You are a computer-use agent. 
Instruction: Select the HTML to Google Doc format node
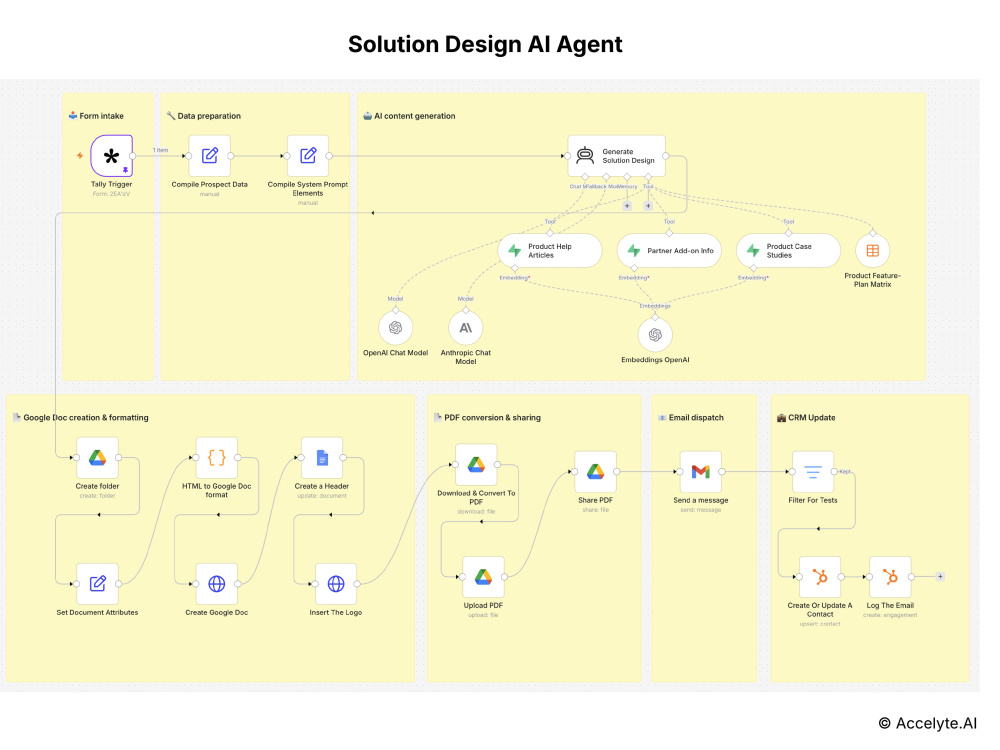coord(217,457)
